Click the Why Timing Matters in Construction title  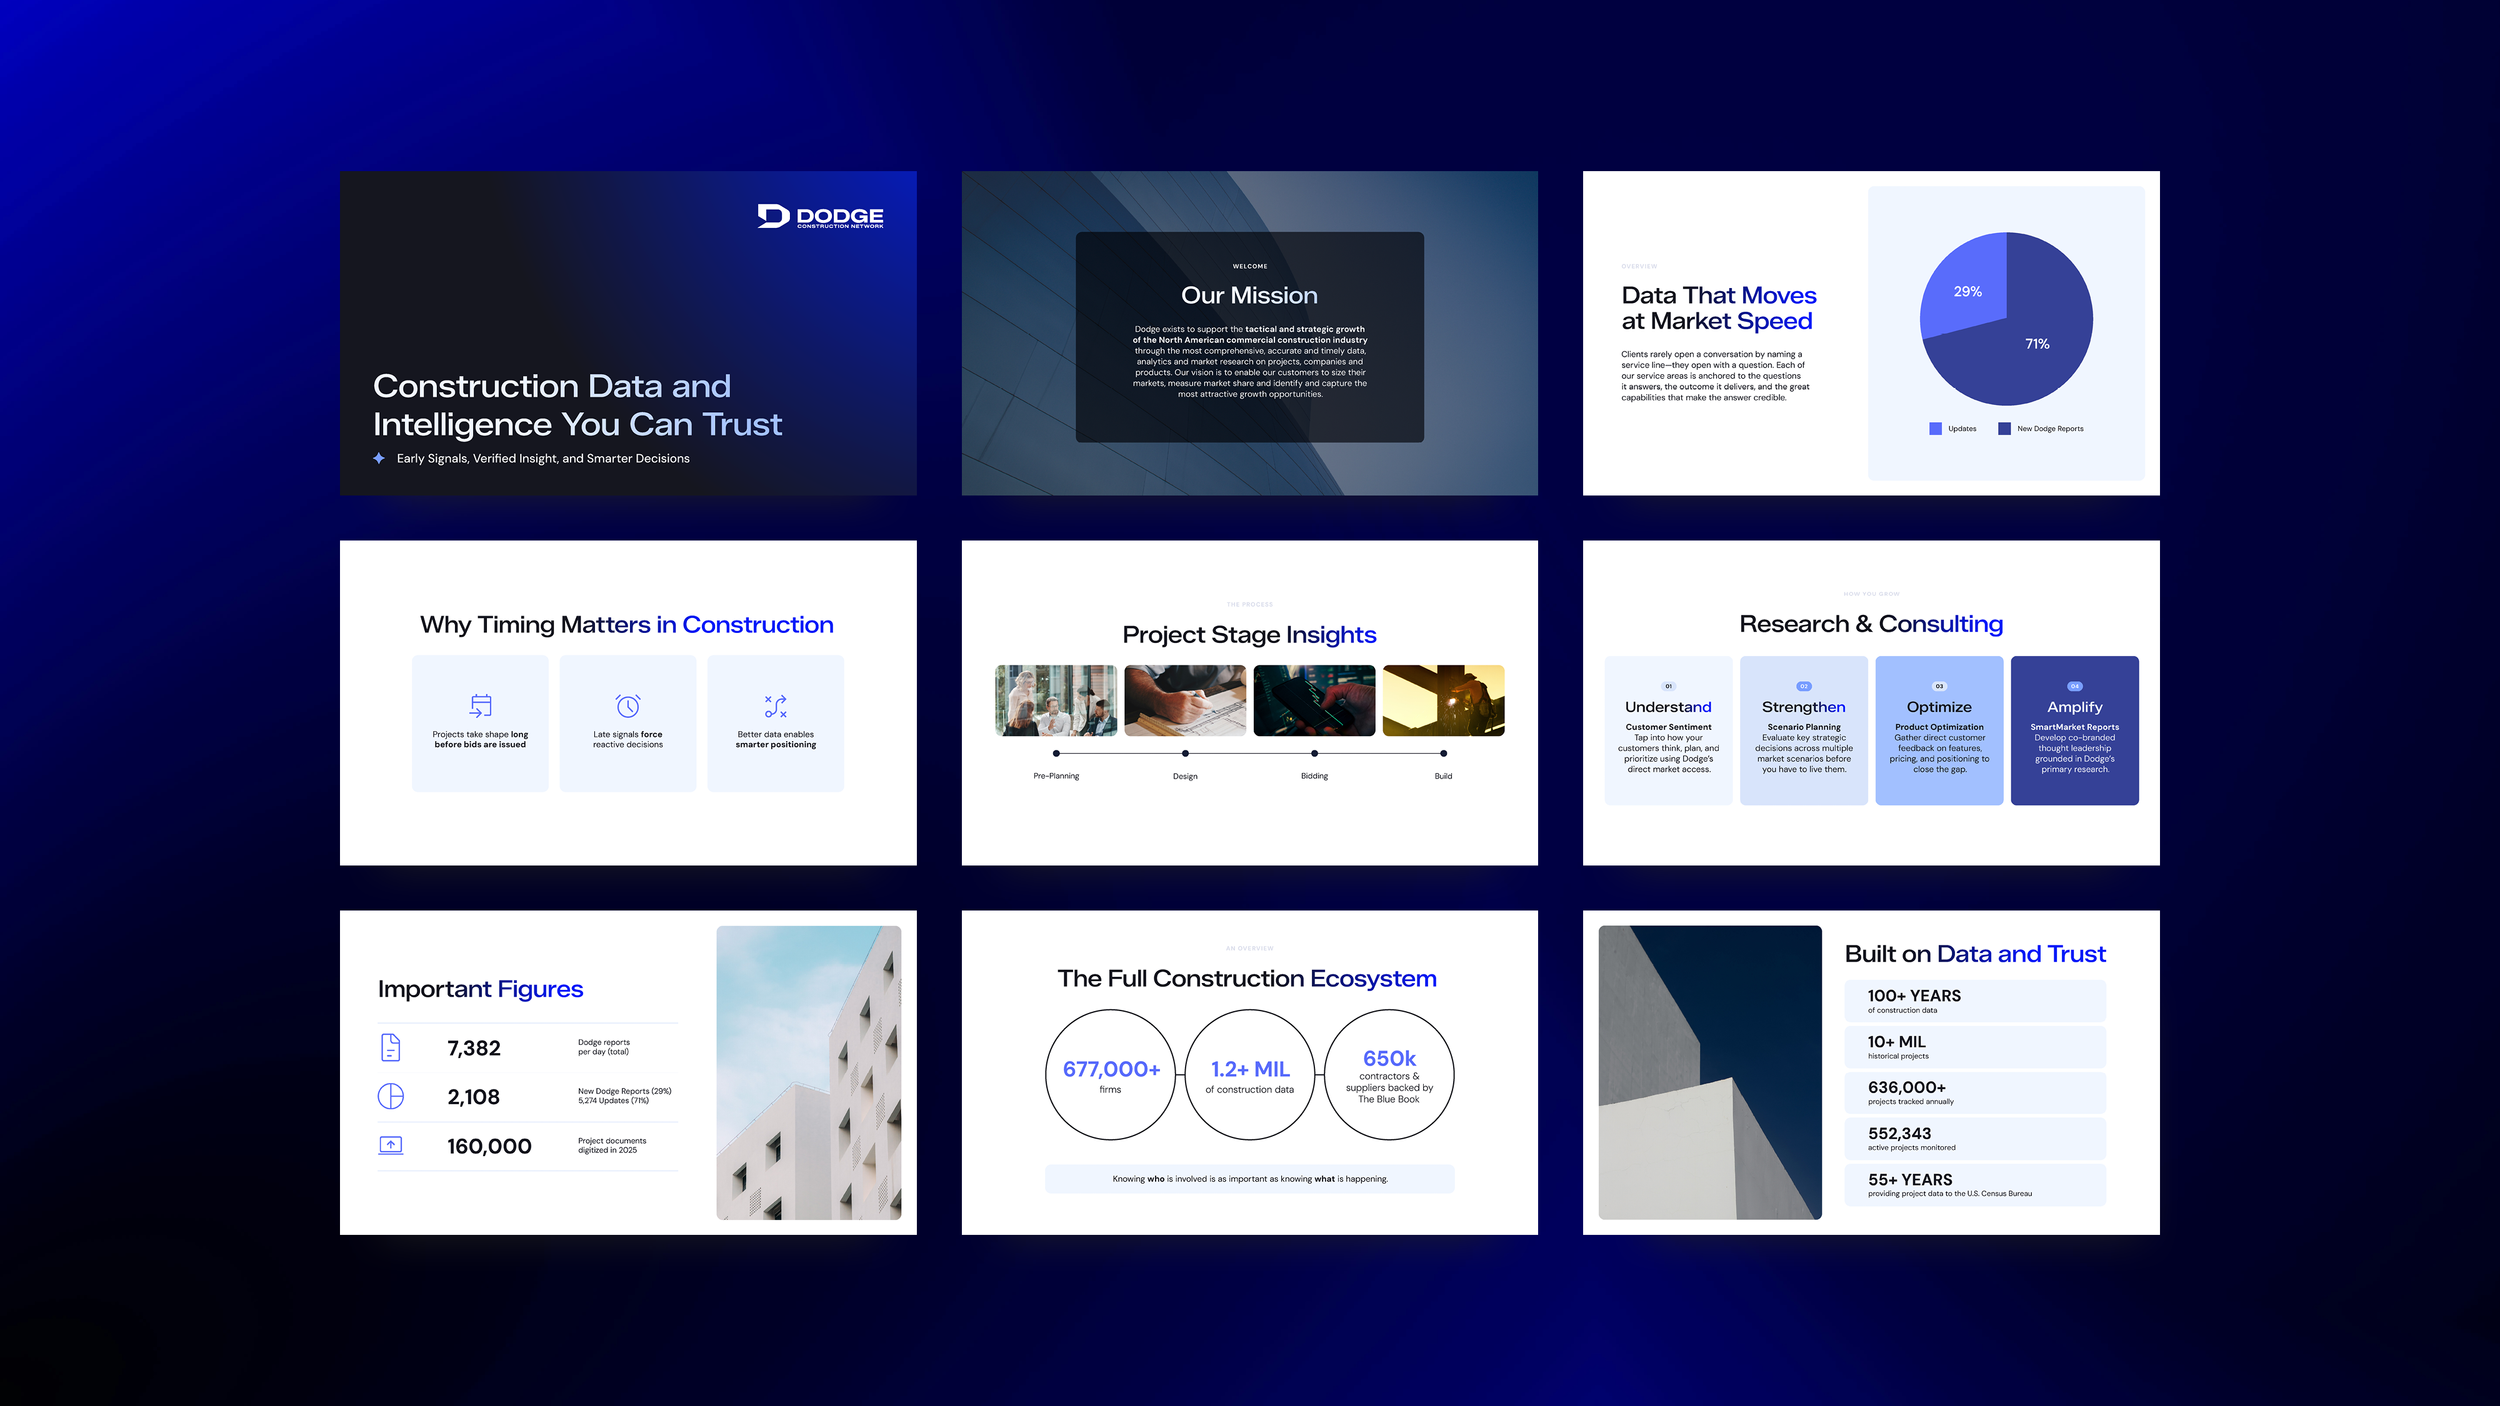coord(627,625)
